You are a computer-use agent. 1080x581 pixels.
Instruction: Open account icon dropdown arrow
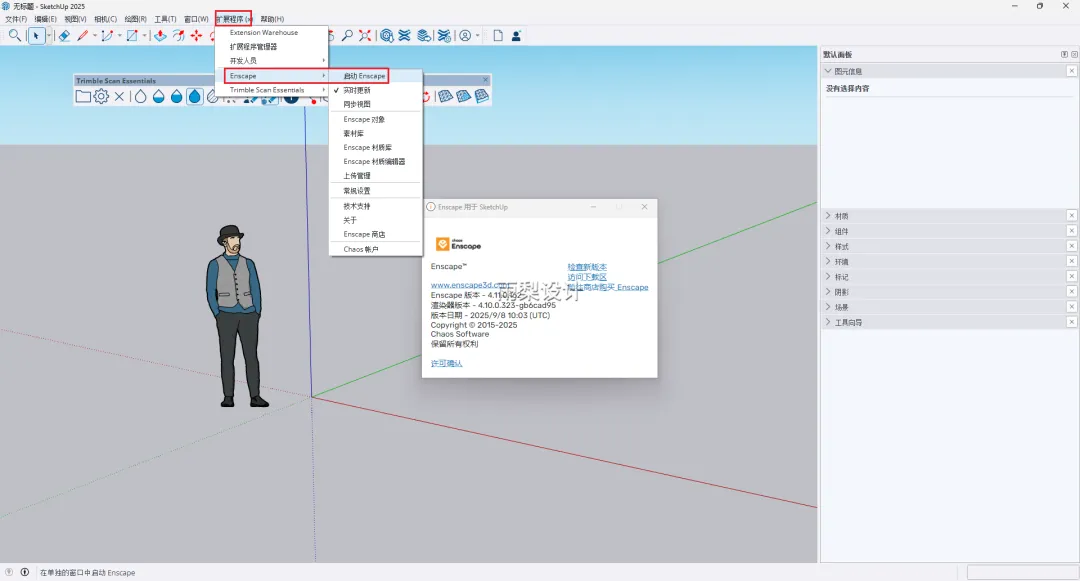click(x=477, y=36)
